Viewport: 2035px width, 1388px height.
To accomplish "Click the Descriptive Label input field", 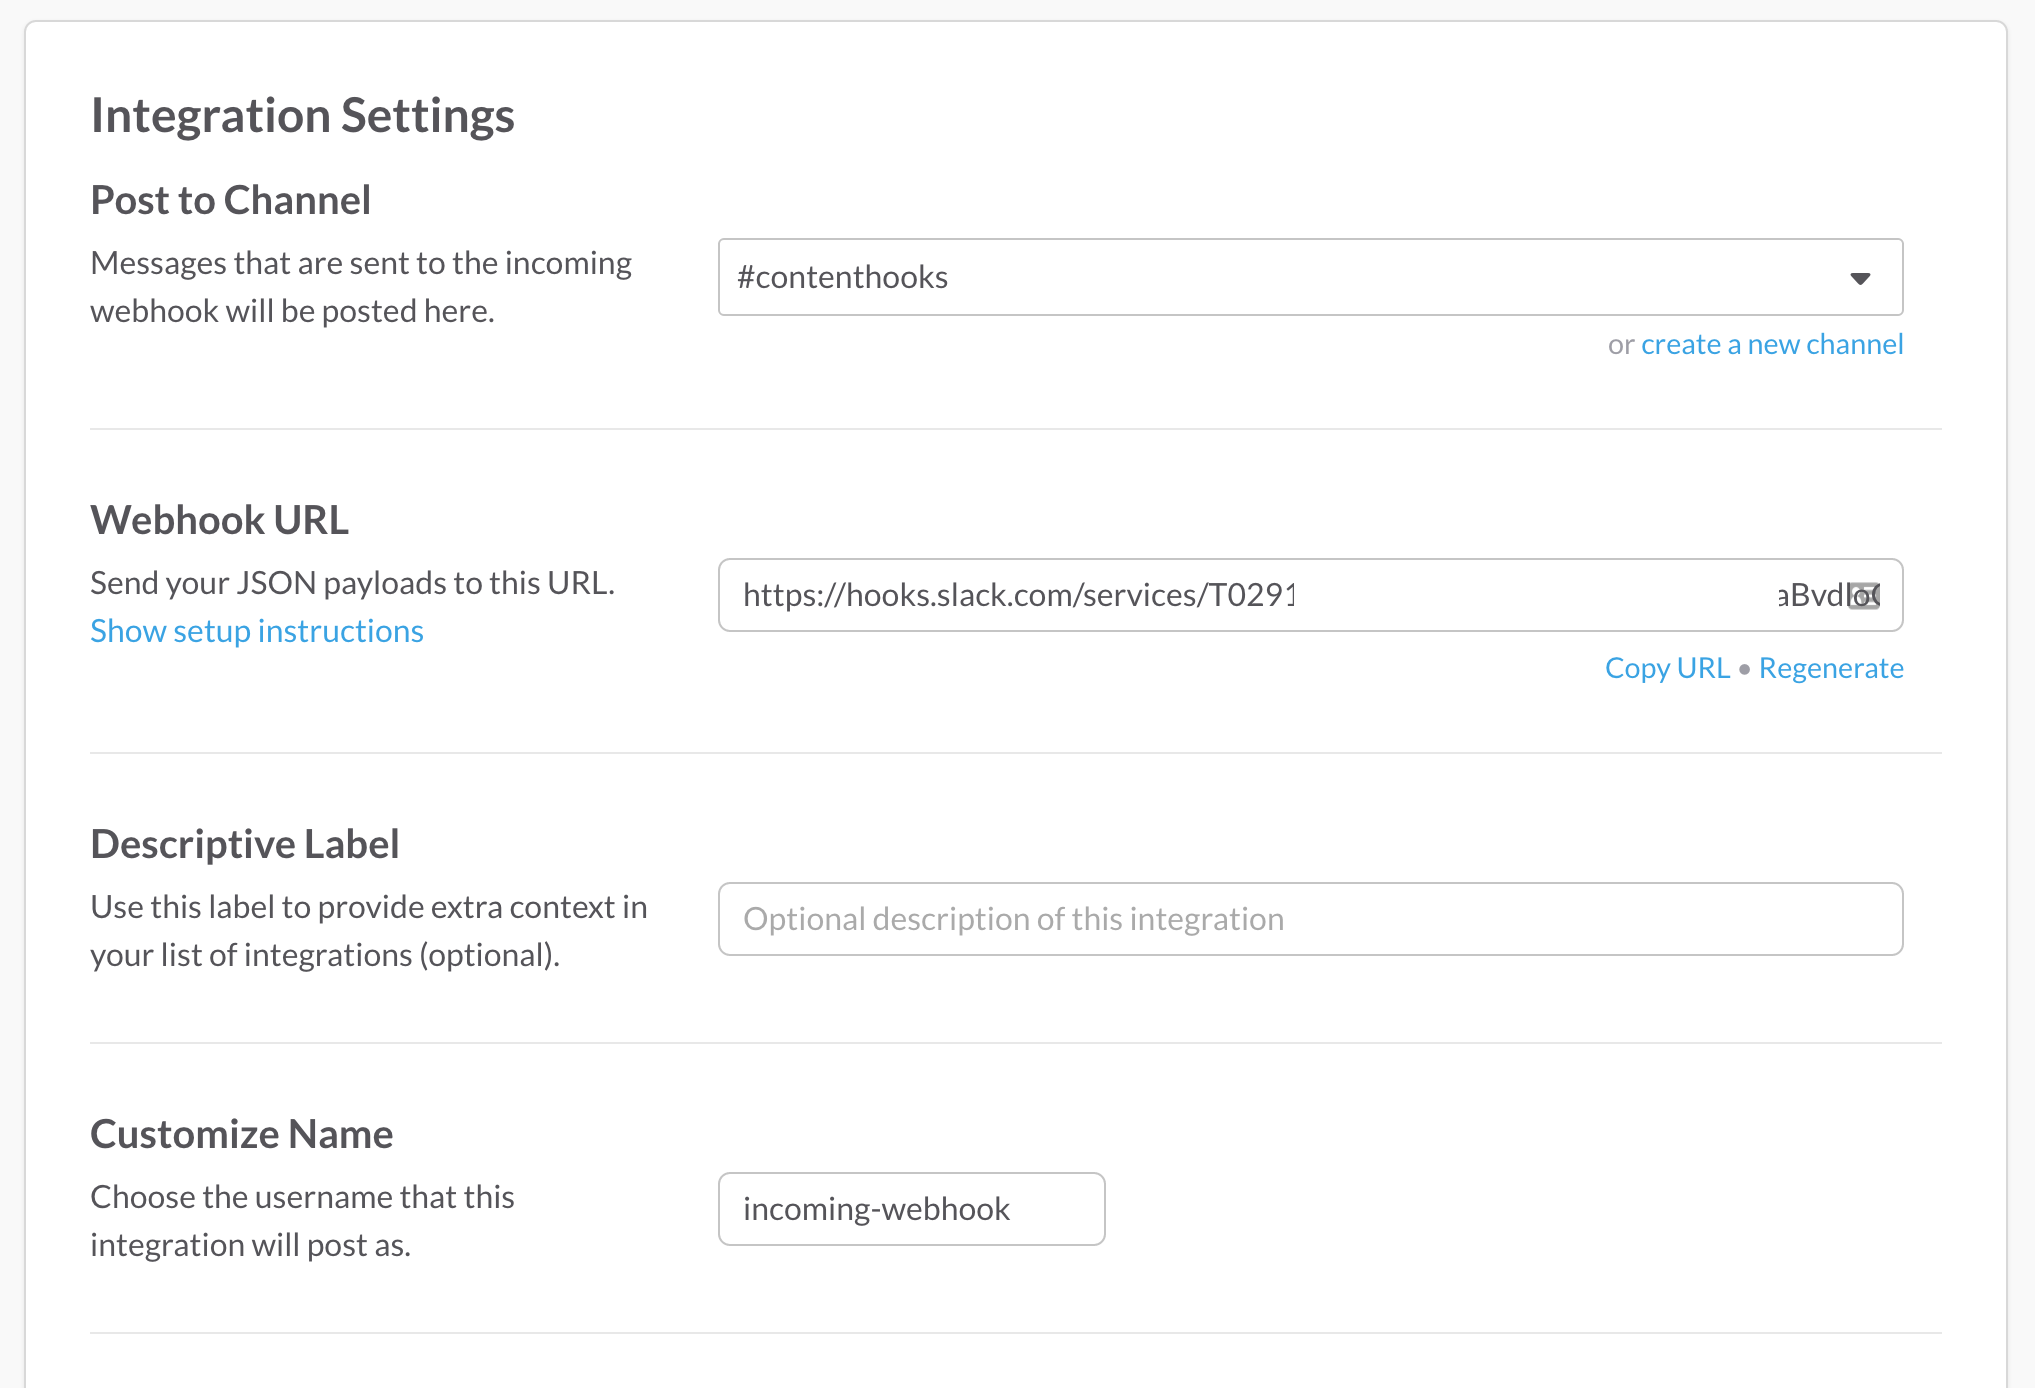I will click(x=1310, y=919).
